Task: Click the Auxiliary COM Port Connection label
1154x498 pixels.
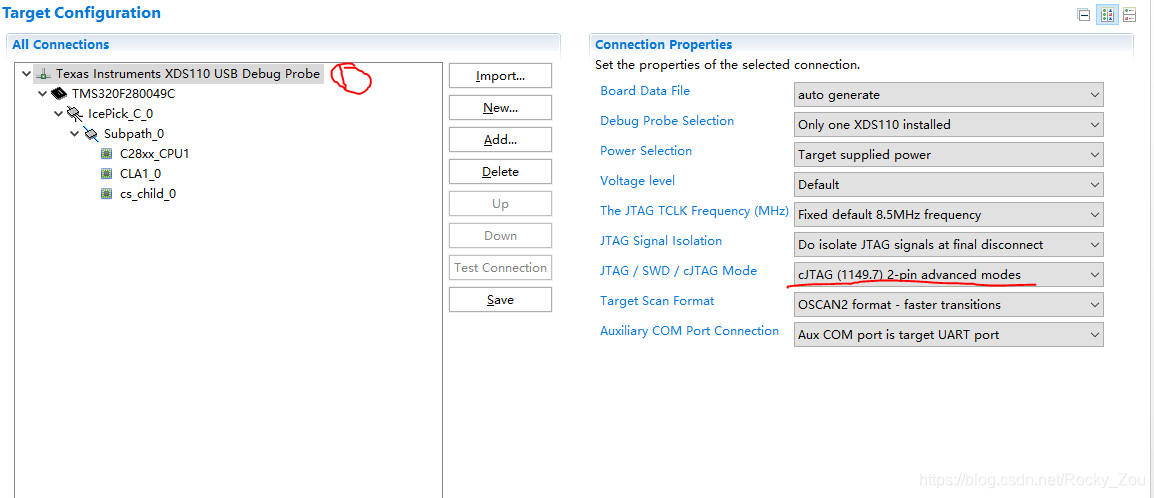Action: (690, 331)
